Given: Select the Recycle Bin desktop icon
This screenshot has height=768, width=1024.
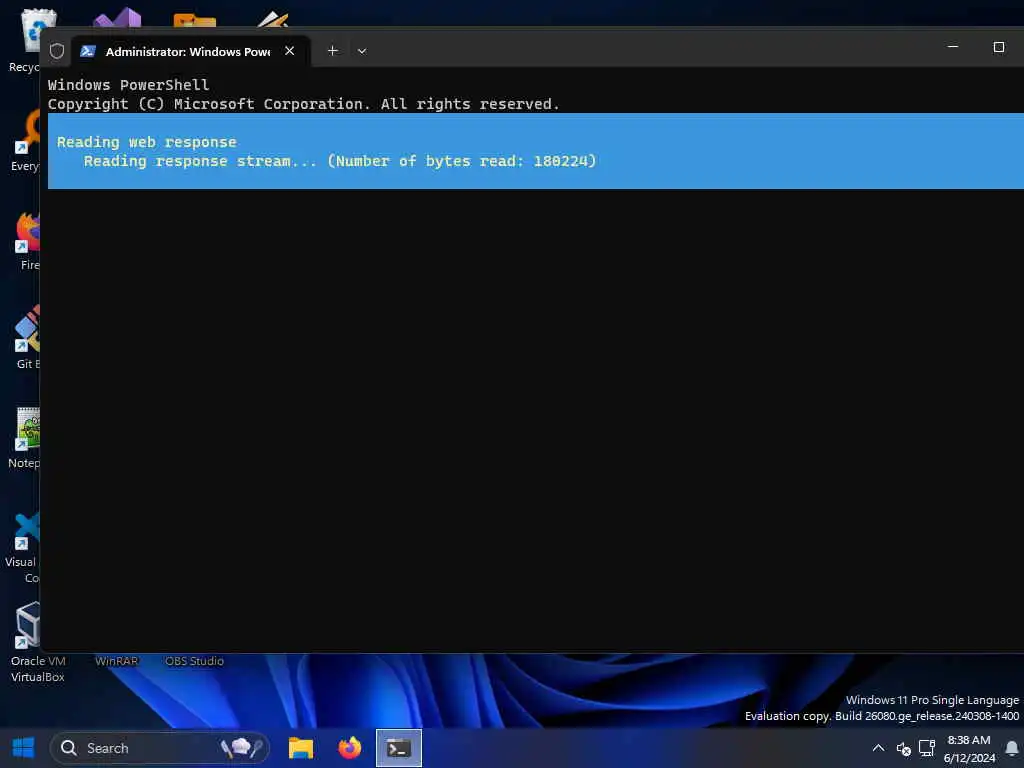Looking at the screenshot, I should click(x=26, y=40).
